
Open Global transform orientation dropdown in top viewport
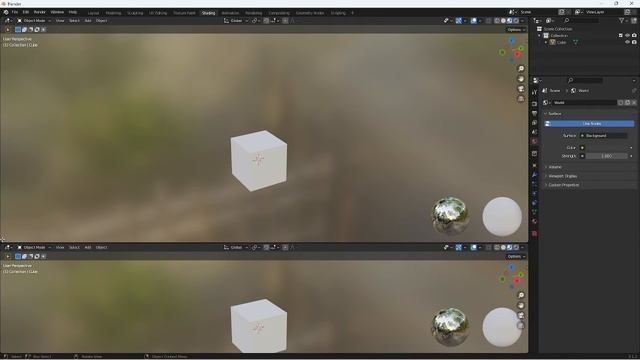[236, 20]
